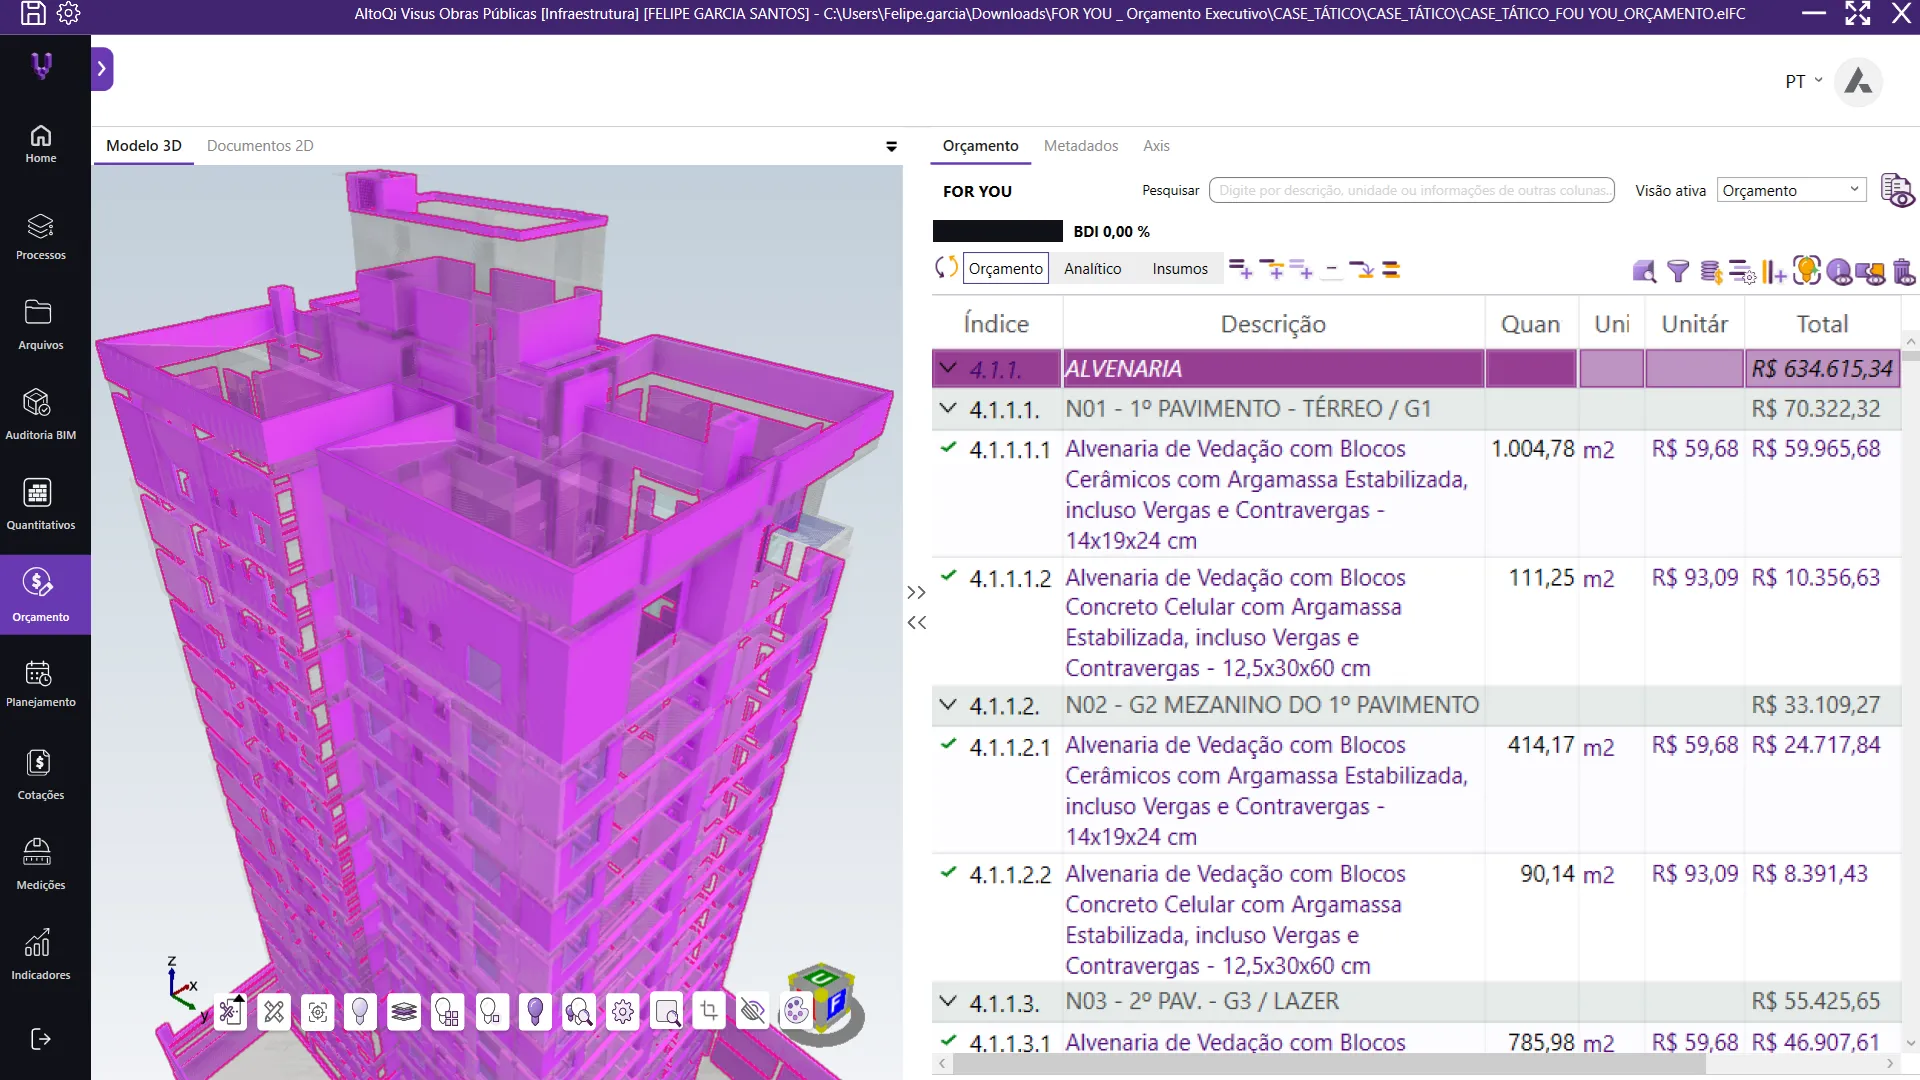Screen dimensions: 1920x1080
Task: Select the crop tool in 3D toolbar
Action: (709, 1011)
